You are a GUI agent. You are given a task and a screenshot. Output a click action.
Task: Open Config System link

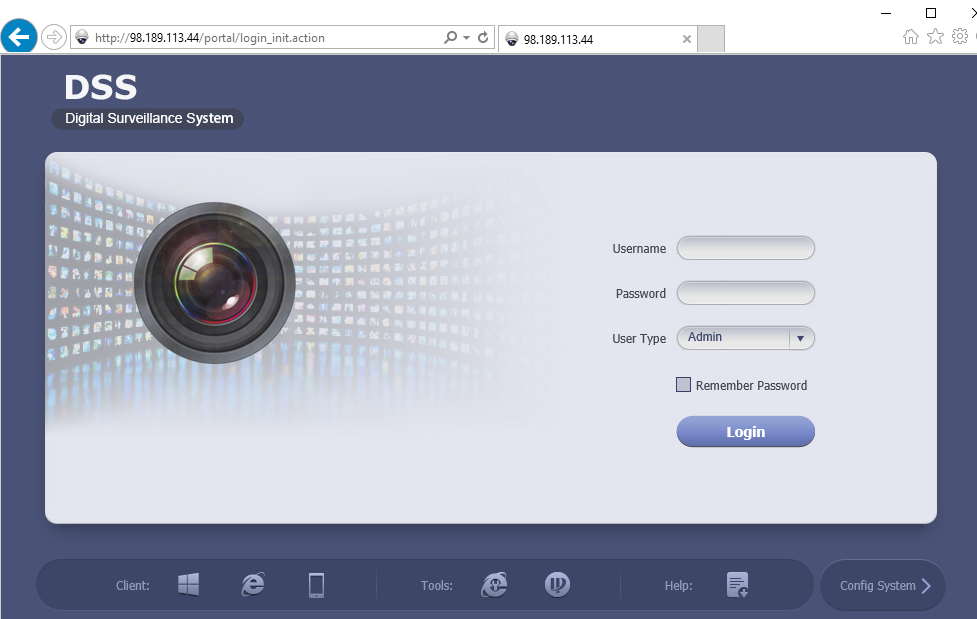pos(884,585)
